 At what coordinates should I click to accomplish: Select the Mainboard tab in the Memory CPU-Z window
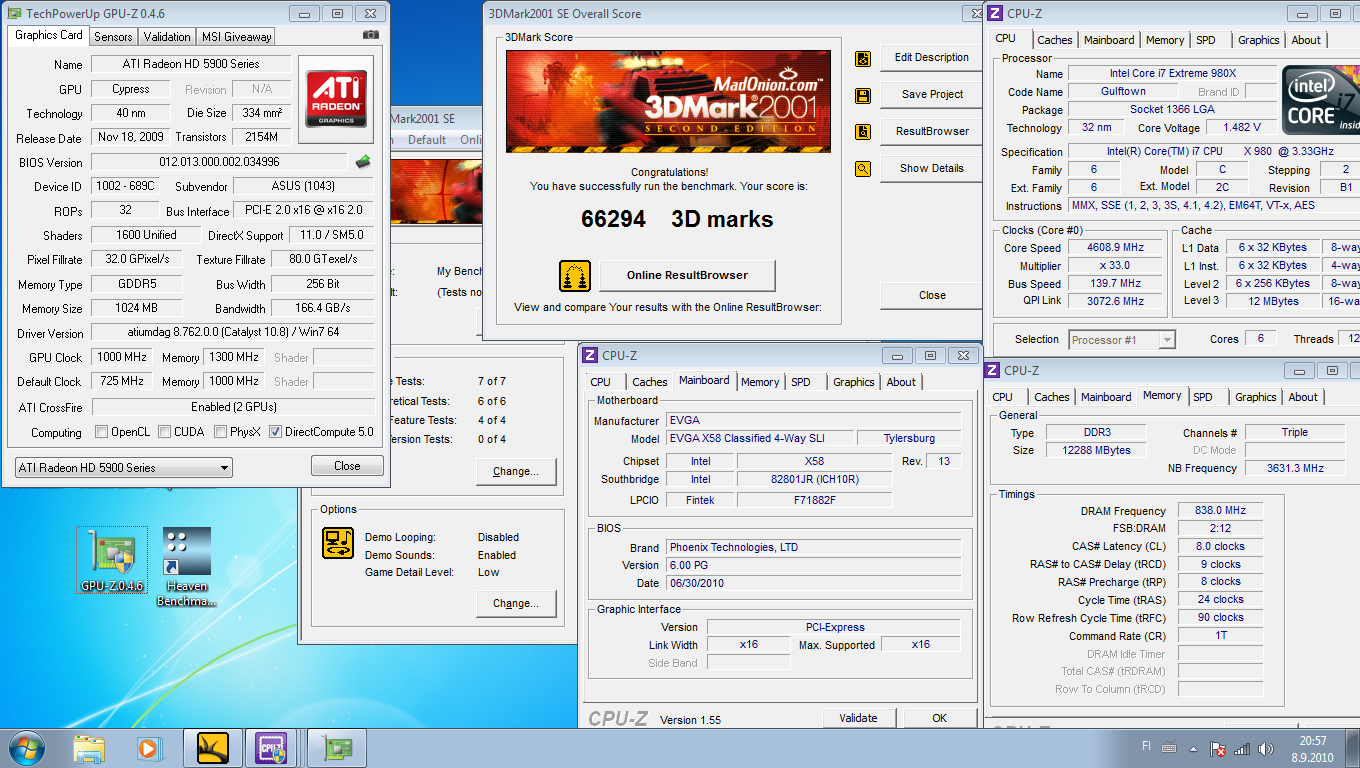coord(1106,397)
